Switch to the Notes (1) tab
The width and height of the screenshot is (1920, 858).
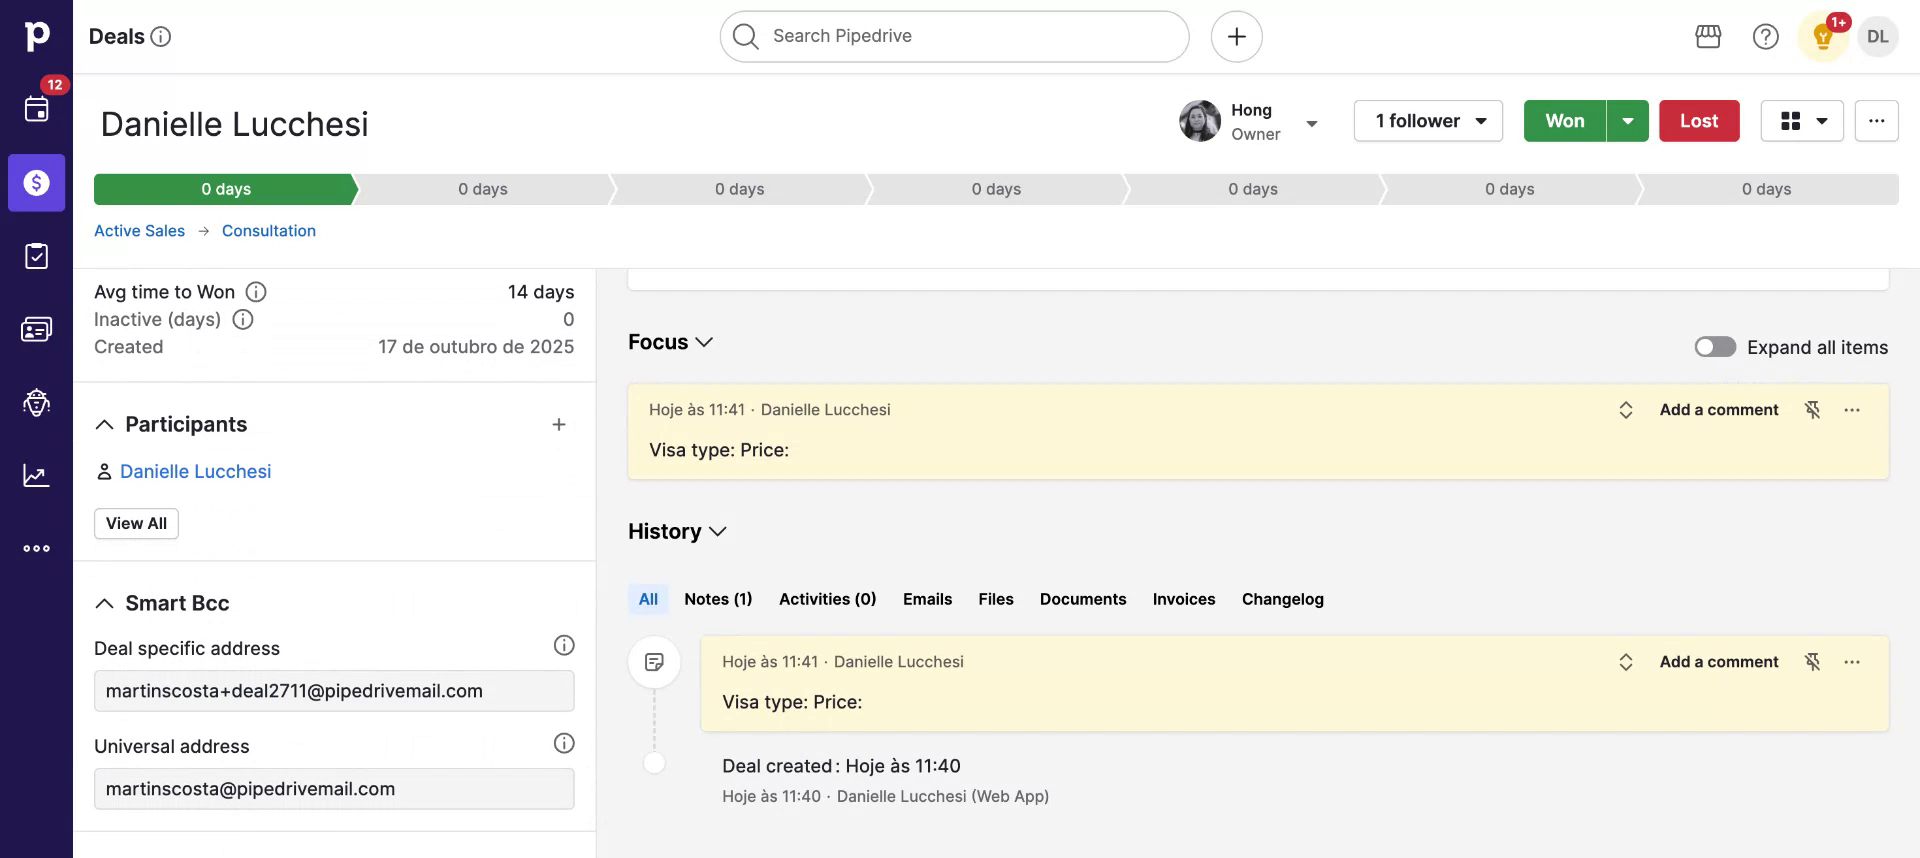718,599
